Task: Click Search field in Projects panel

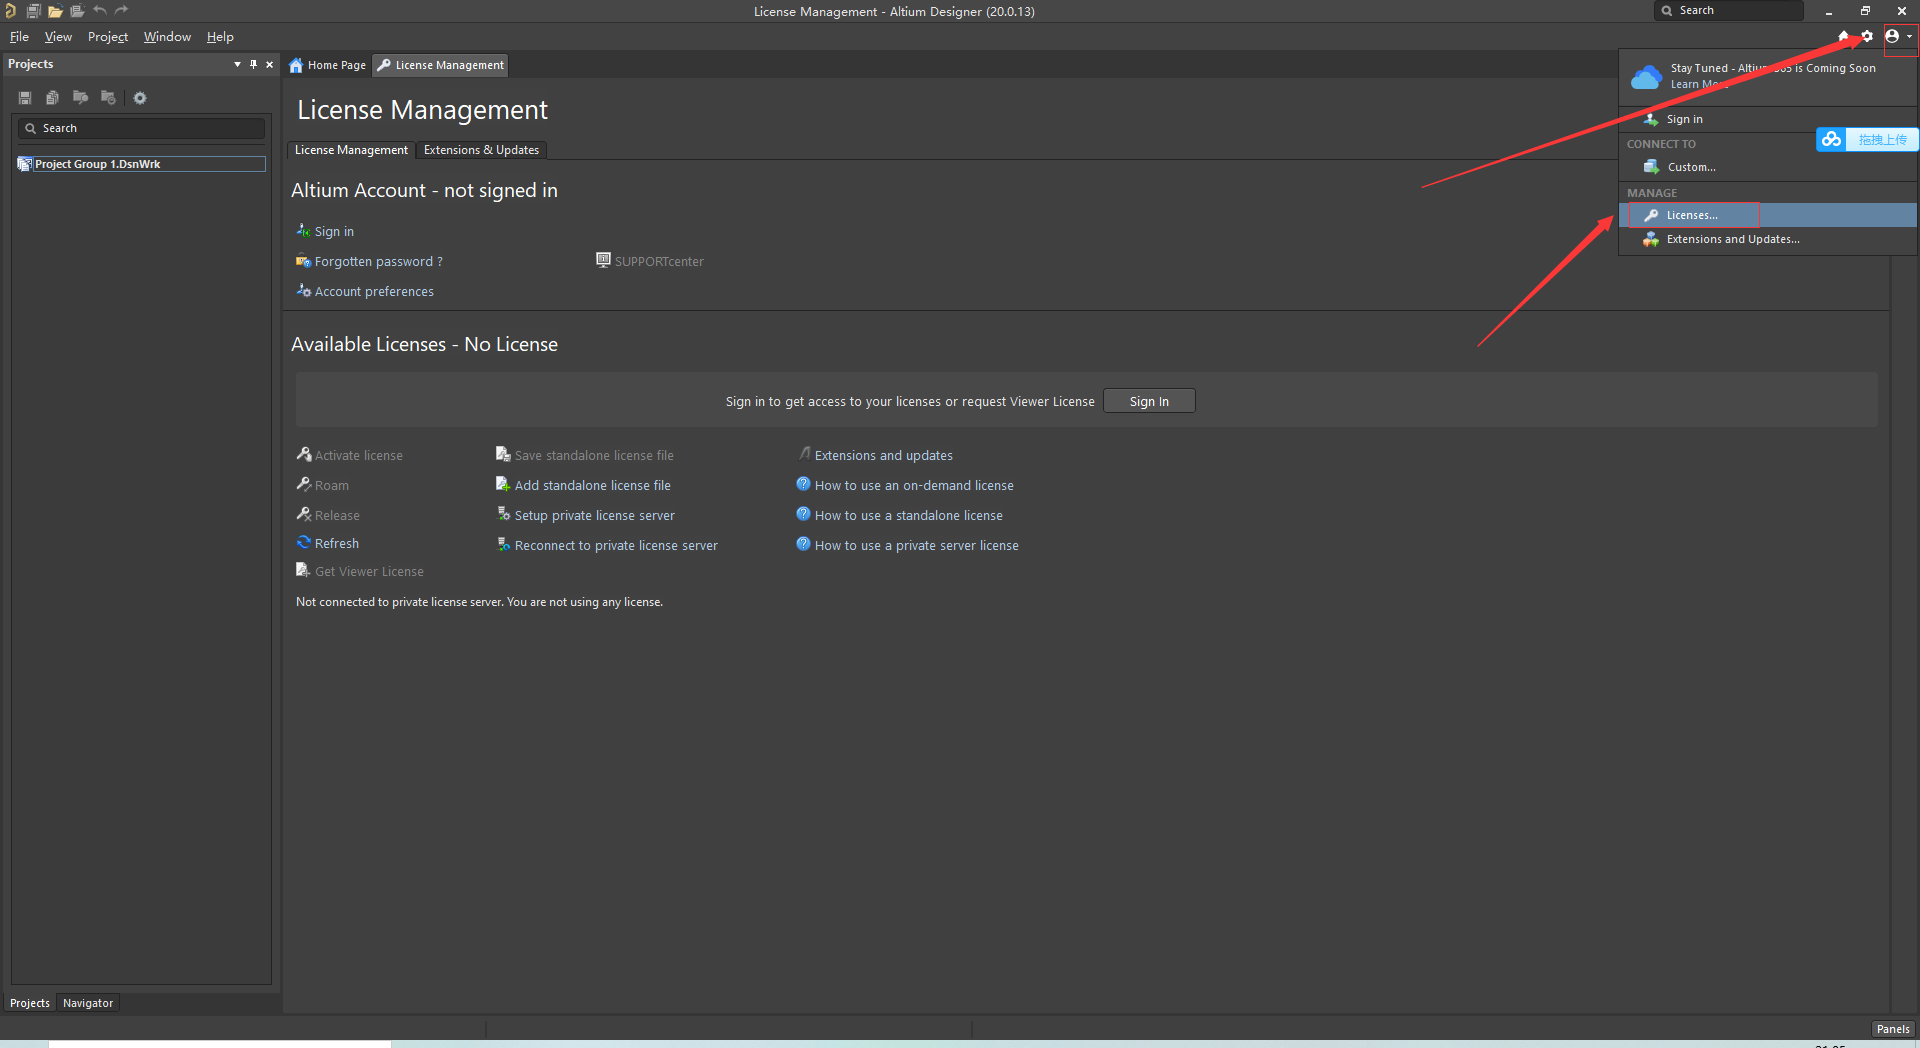Action: [141, 128]
